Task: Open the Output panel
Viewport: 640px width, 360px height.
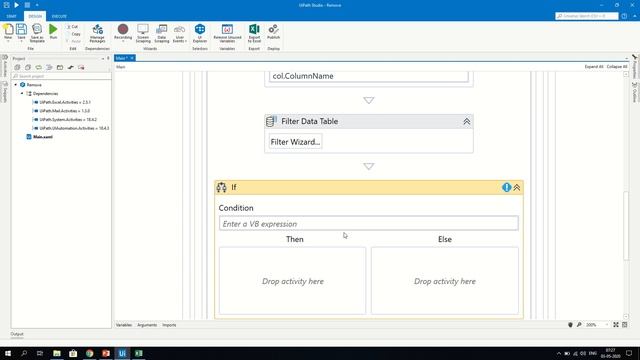Action: point(17,334)
